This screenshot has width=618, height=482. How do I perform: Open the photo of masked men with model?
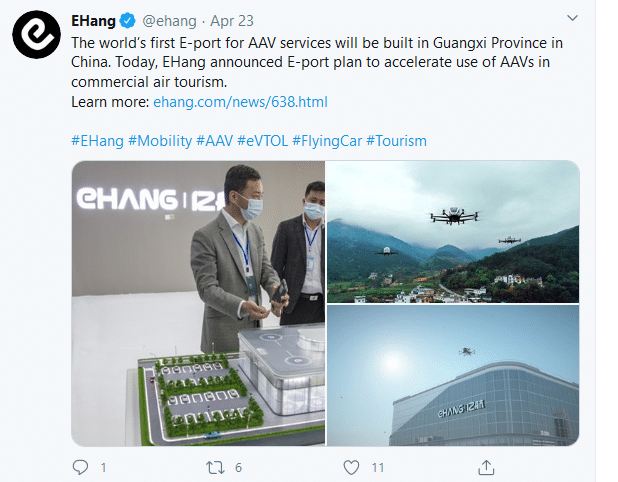[x=198, y=303]
